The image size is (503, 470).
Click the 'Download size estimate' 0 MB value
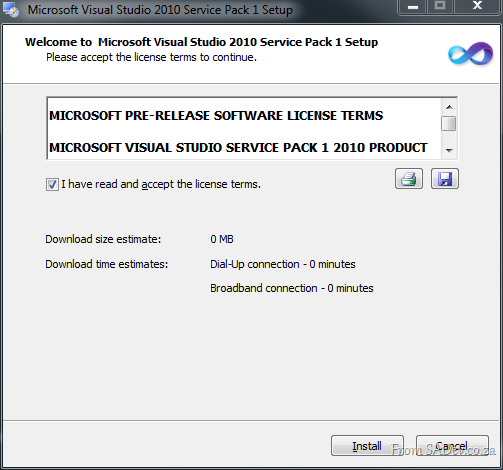pos(222,239)
